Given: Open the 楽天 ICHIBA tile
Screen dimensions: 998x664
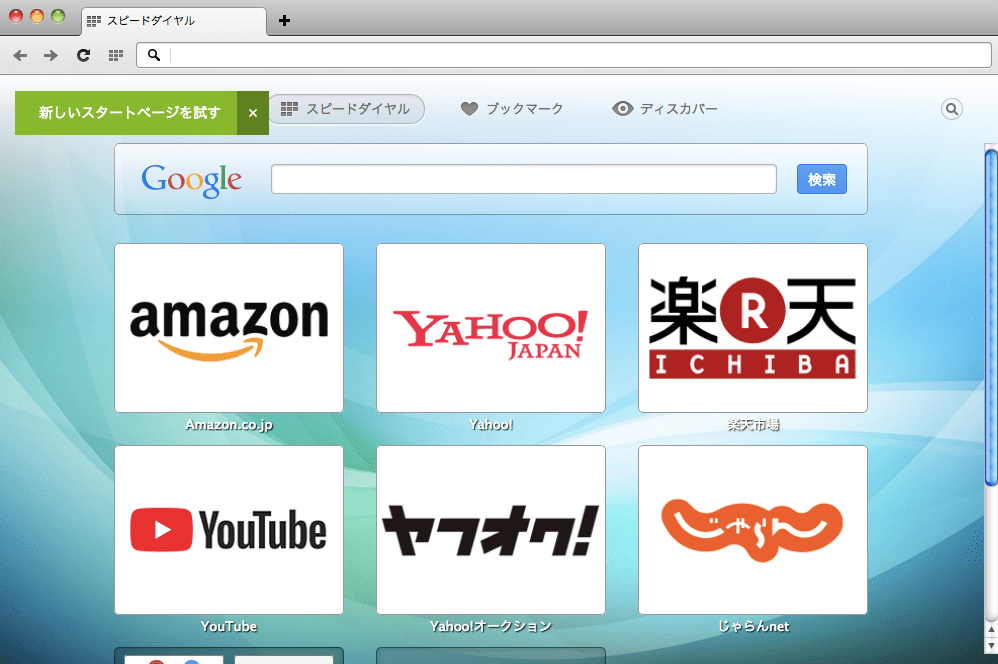Looking at the screenshot, I should (753, 328).
